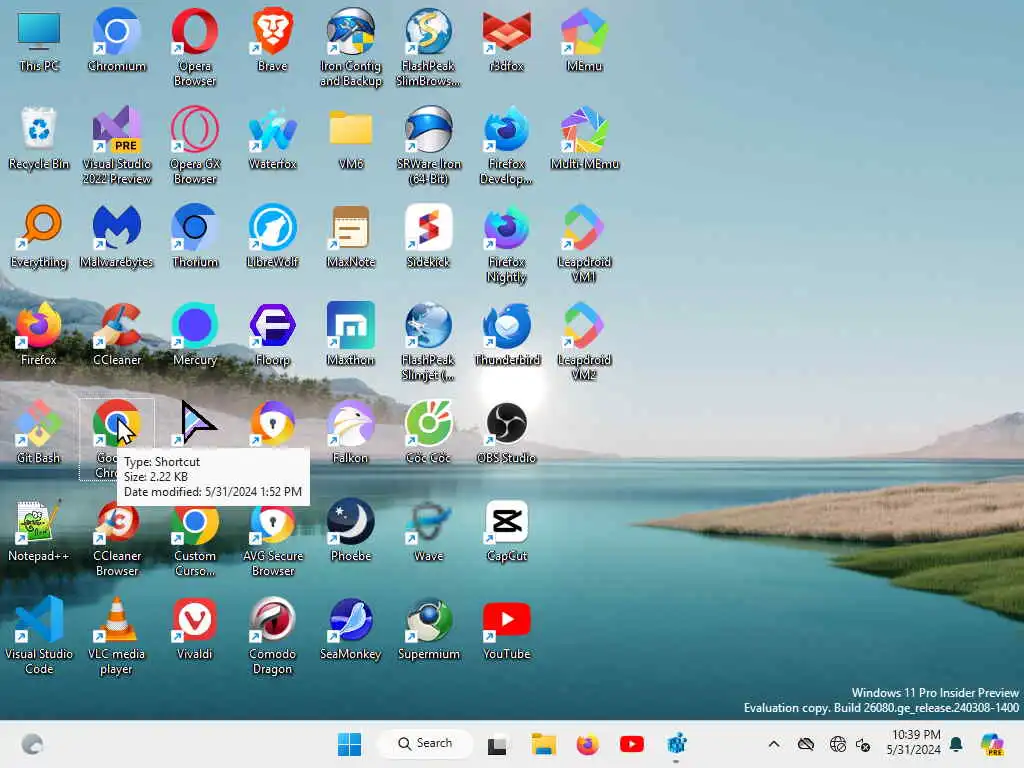Click the Phoebe browser icon

tap(351, 529)
